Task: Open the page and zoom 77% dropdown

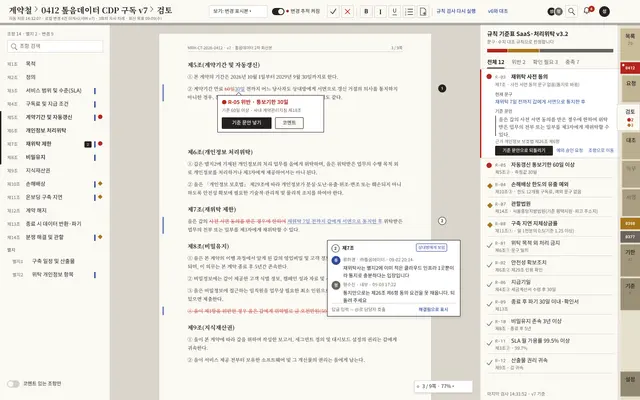Action: click(443, 386)
